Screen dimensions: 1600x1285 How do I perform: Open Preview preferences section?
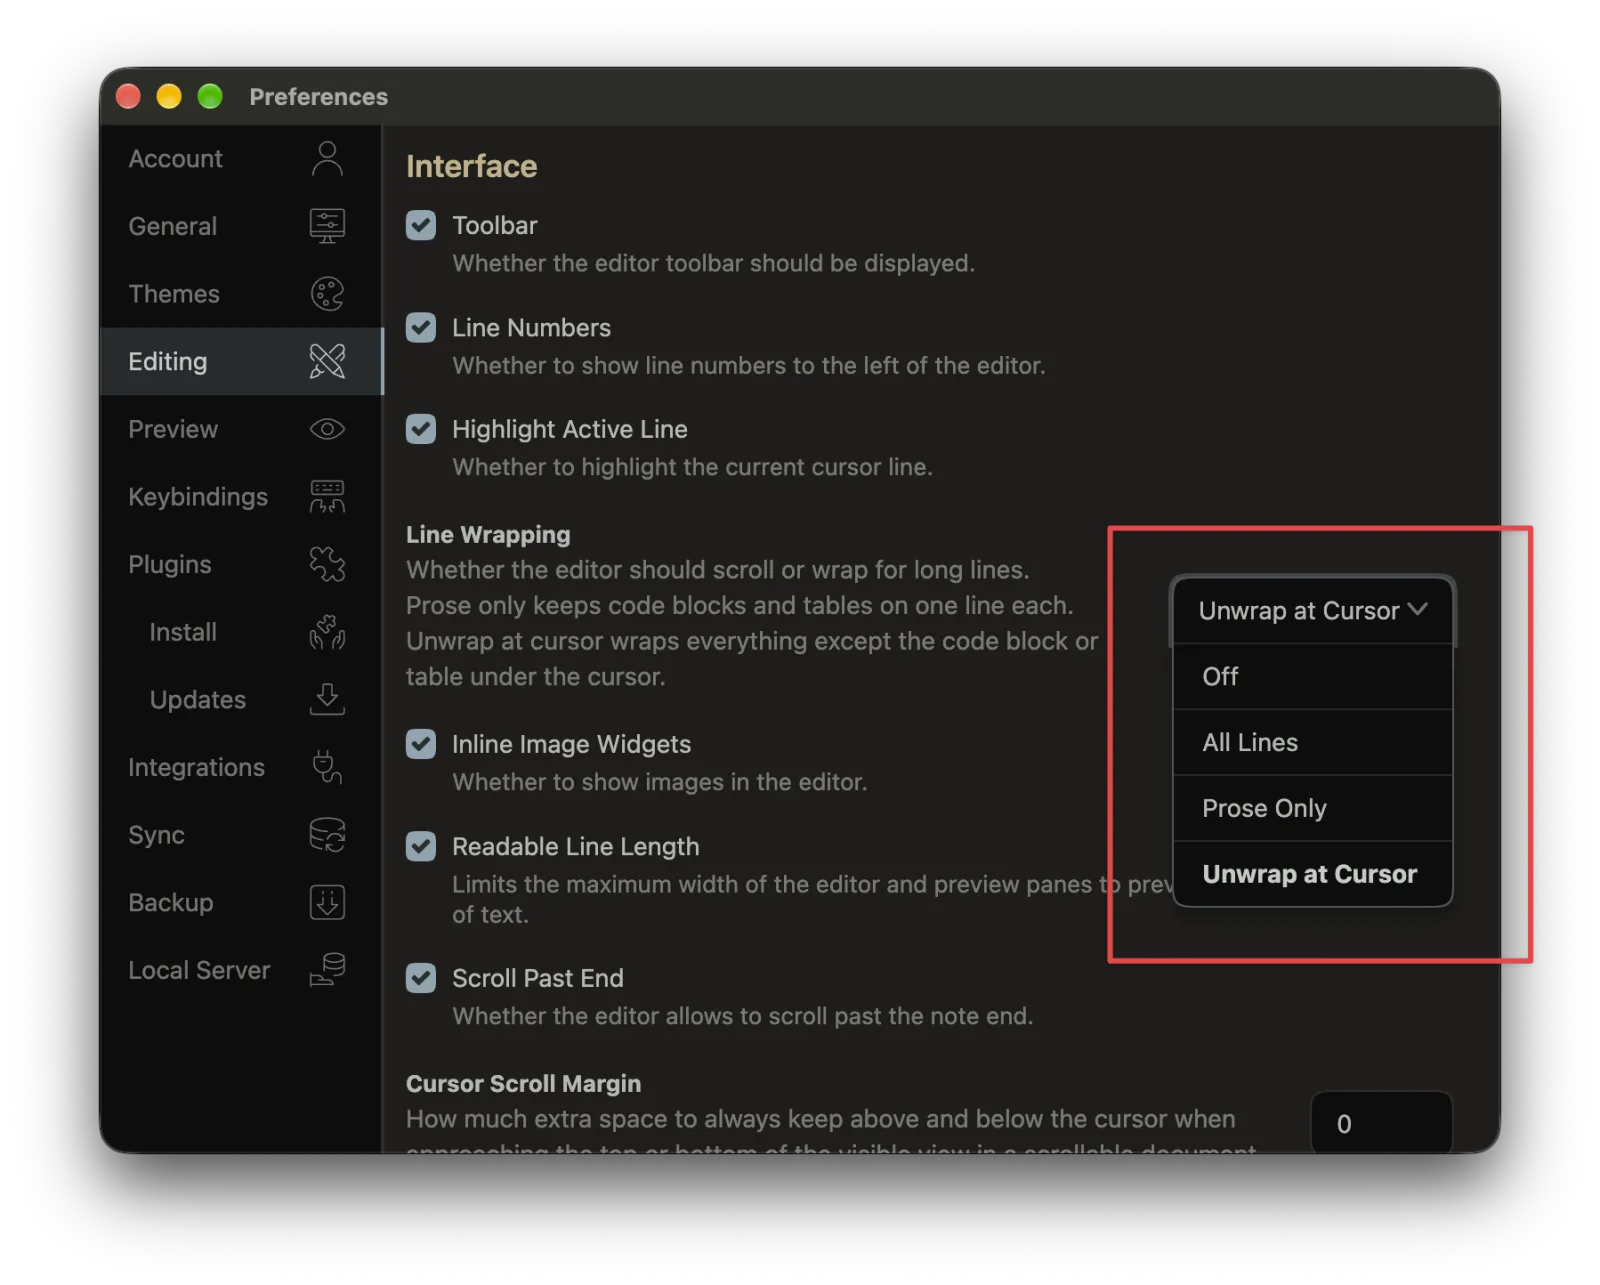pyautogui.click(x=241, y=429)
